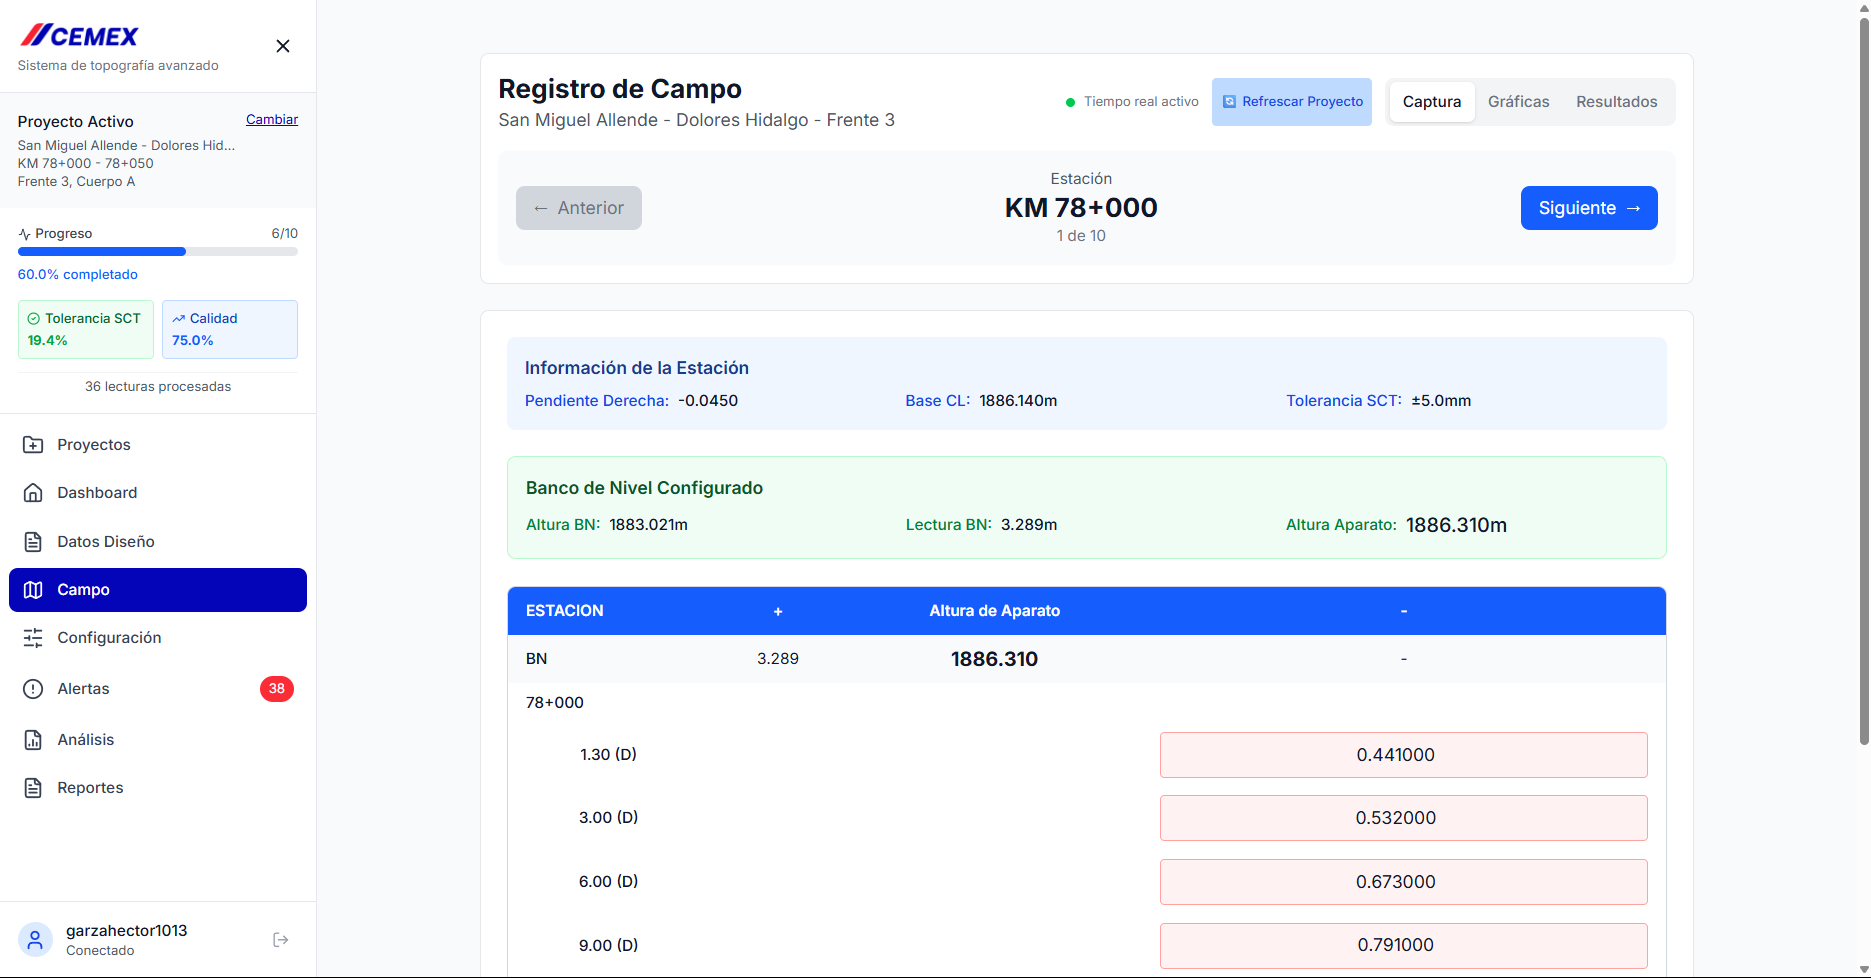Click the logout icon next to garzahector1013

[x=281, y=940]
